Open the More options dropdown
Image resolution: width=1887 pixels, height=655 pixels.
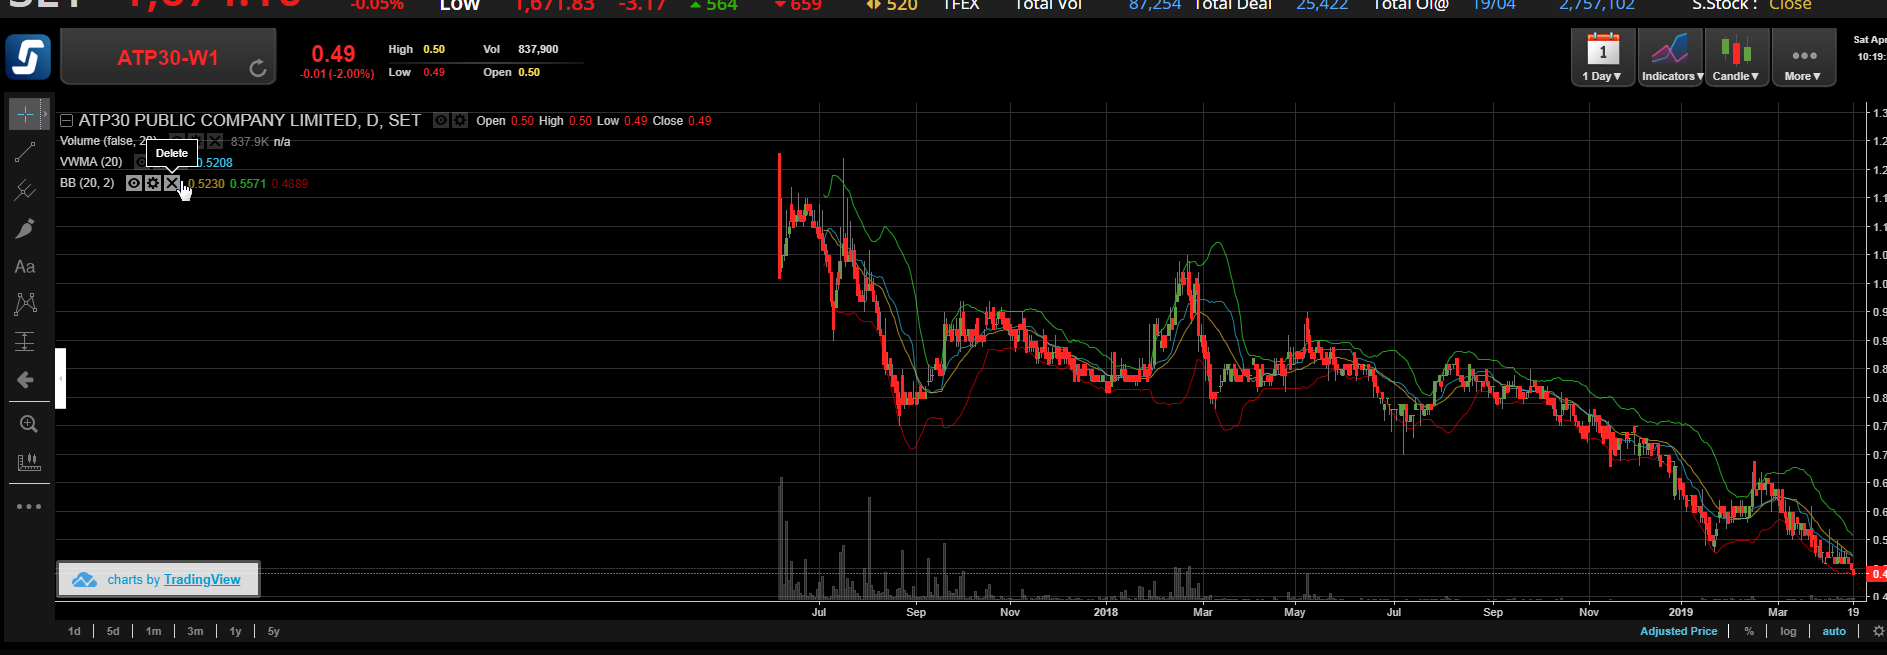1803,57
